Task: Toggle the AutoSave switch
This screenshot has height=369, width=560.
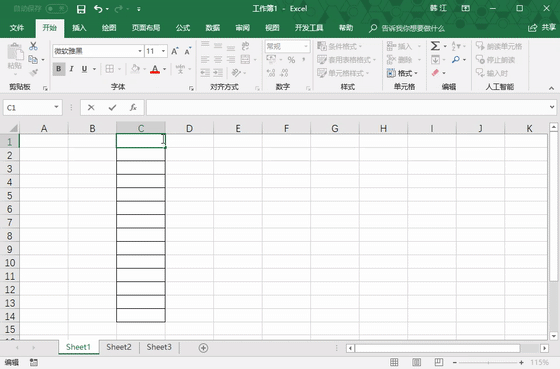Action: 56,9
